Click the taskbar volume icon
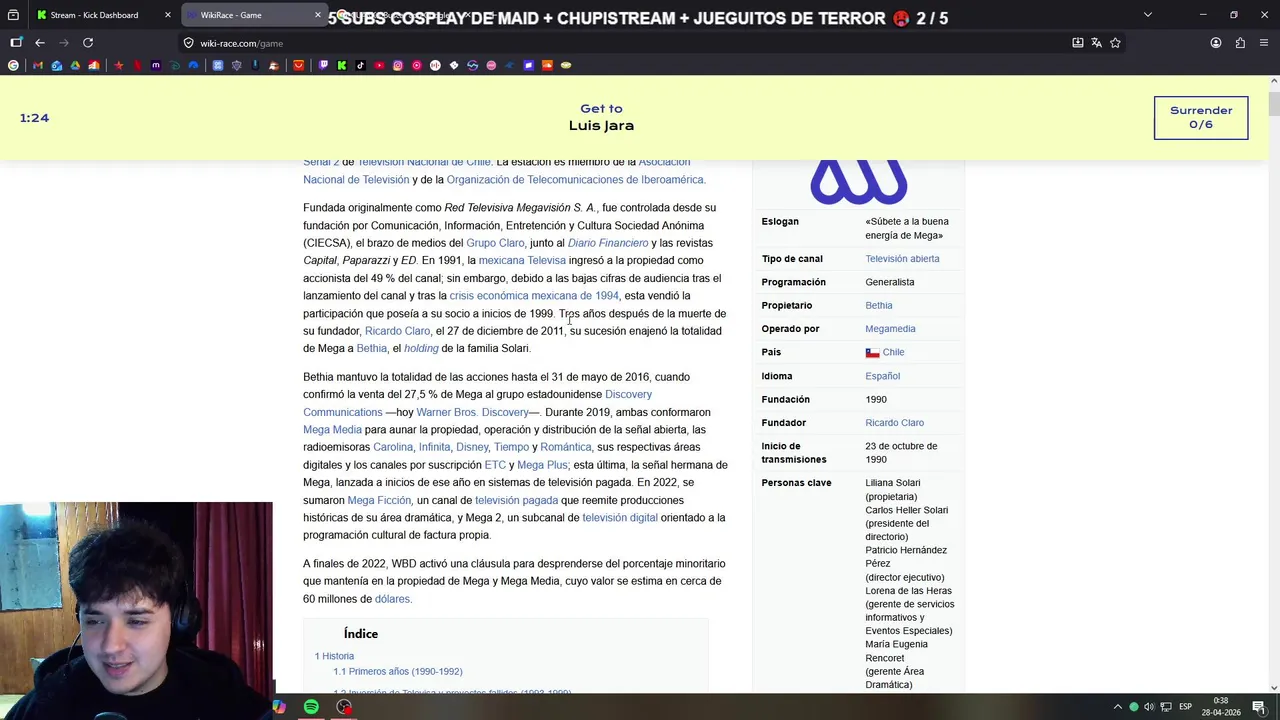Image resolution: width=1280 pixels, height=720 pixels. (1149, 707)
